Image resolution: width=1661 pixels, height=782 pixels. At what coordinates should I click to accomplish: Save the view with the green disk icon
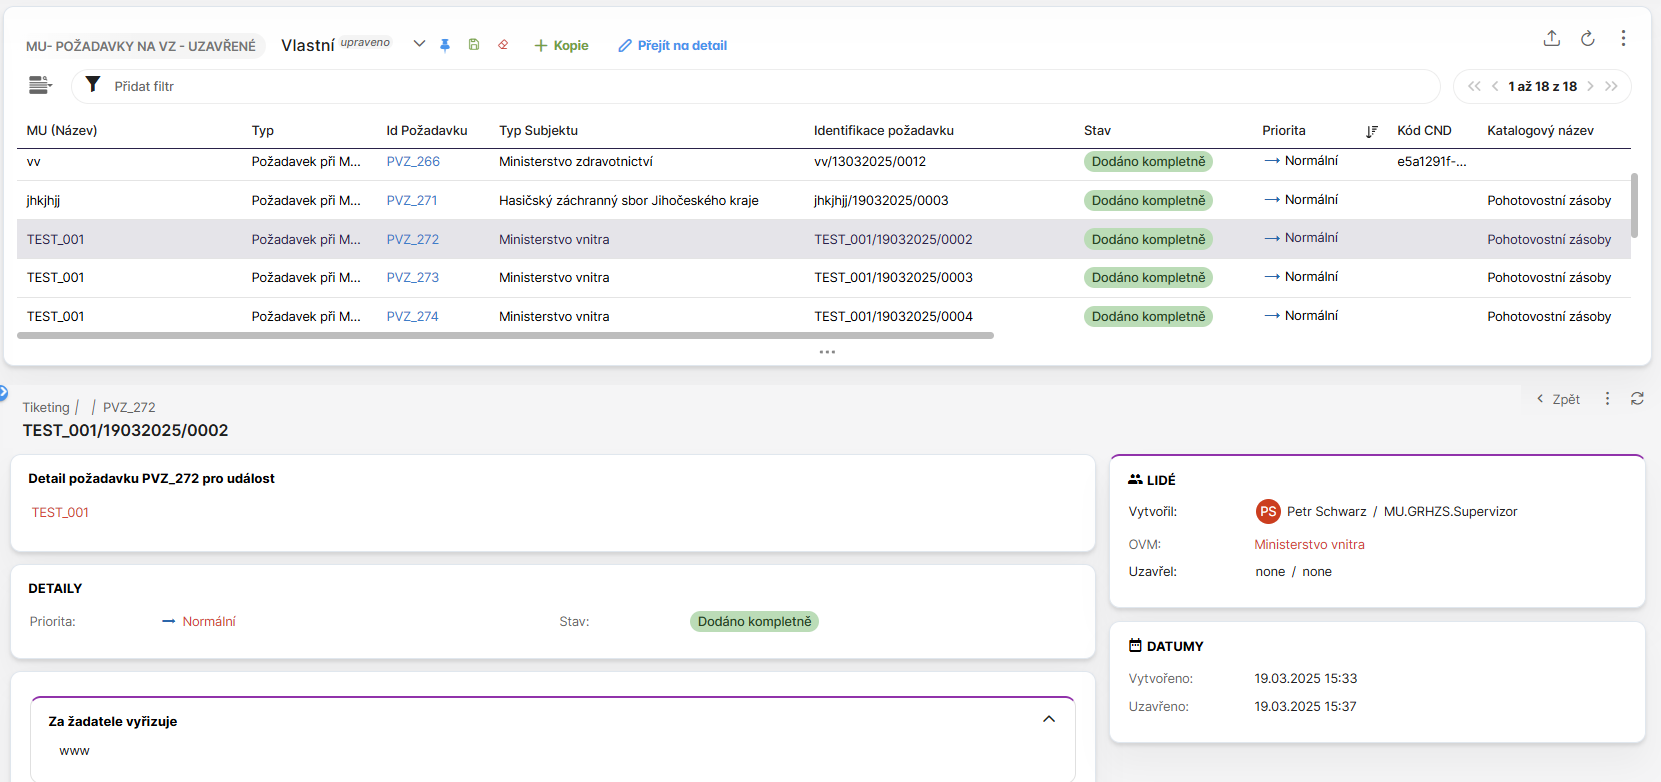[x=474, y=45]
